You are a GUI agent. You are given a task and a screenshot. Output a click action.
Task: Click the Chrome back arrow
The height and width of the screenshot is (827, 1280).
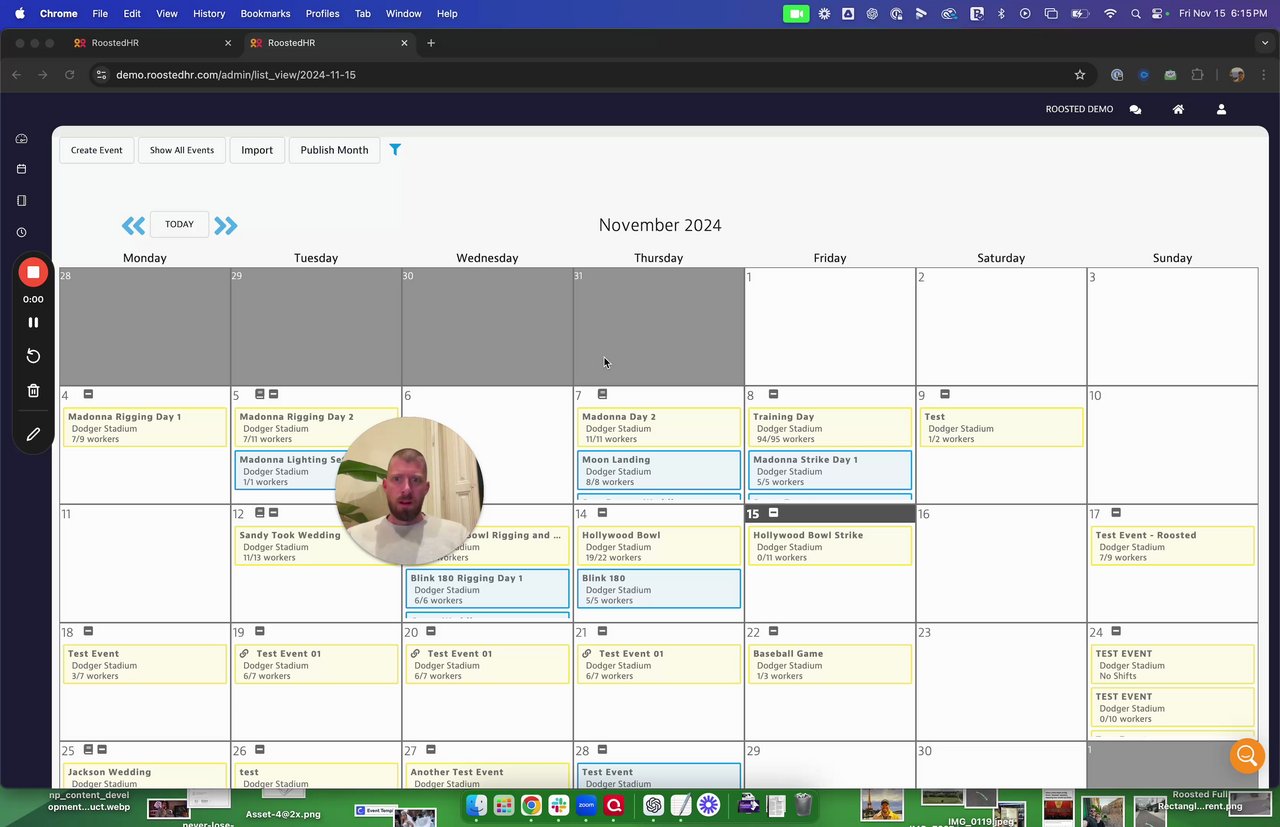click(x=16, y=75)
